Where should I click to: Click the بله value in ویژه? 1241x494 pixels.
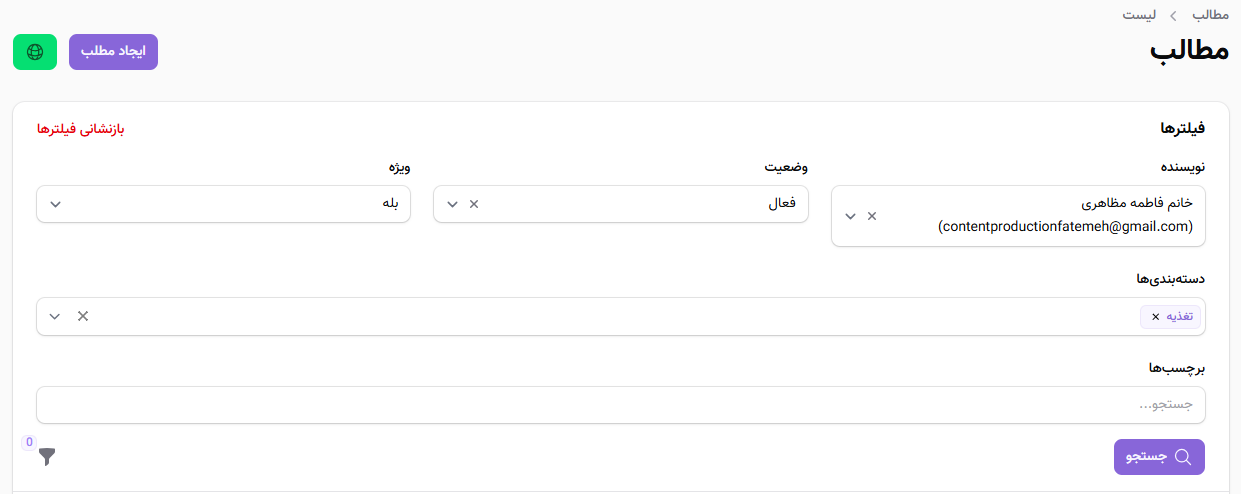(x=390, y=204)
